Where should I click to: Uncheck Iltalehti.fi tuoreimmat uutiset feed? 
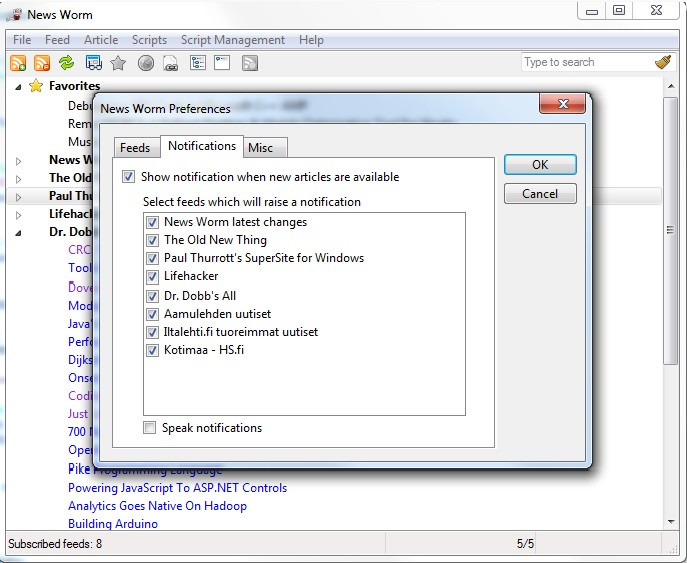(x=152, y=332)
